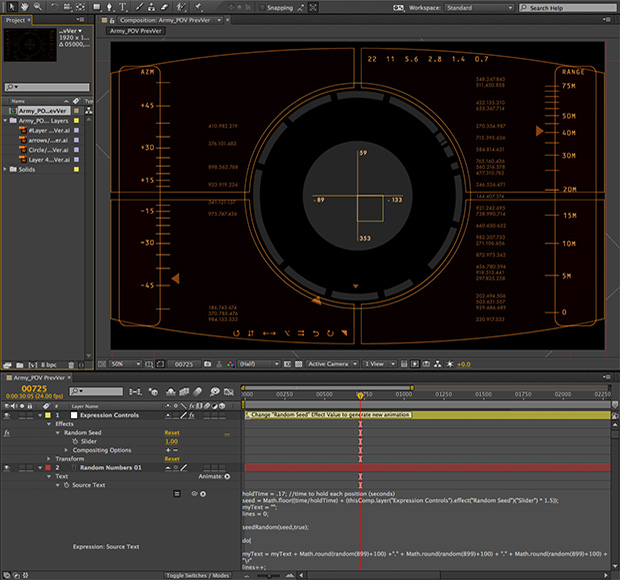The image size is (620, 580).
Task: Toggle Frame Blending switch in timeline
Action: click(184, 392)
